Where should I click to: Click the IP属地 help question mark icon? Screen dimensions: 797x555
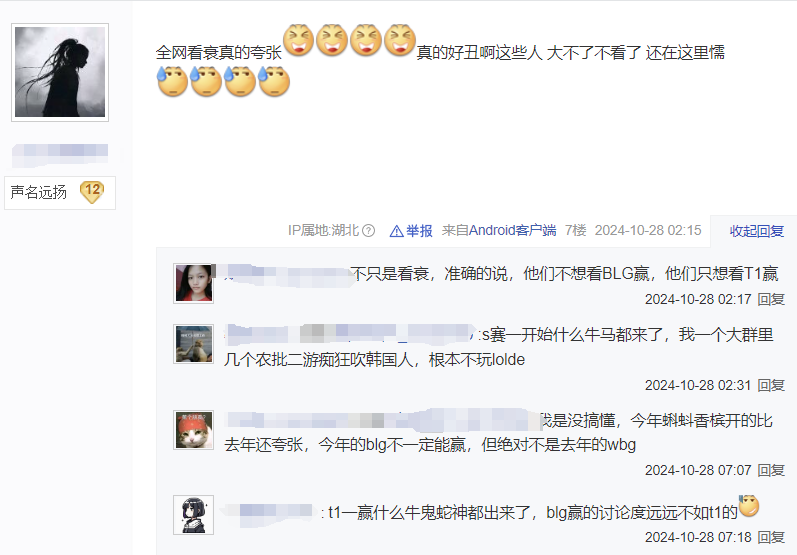pos(369,231)
